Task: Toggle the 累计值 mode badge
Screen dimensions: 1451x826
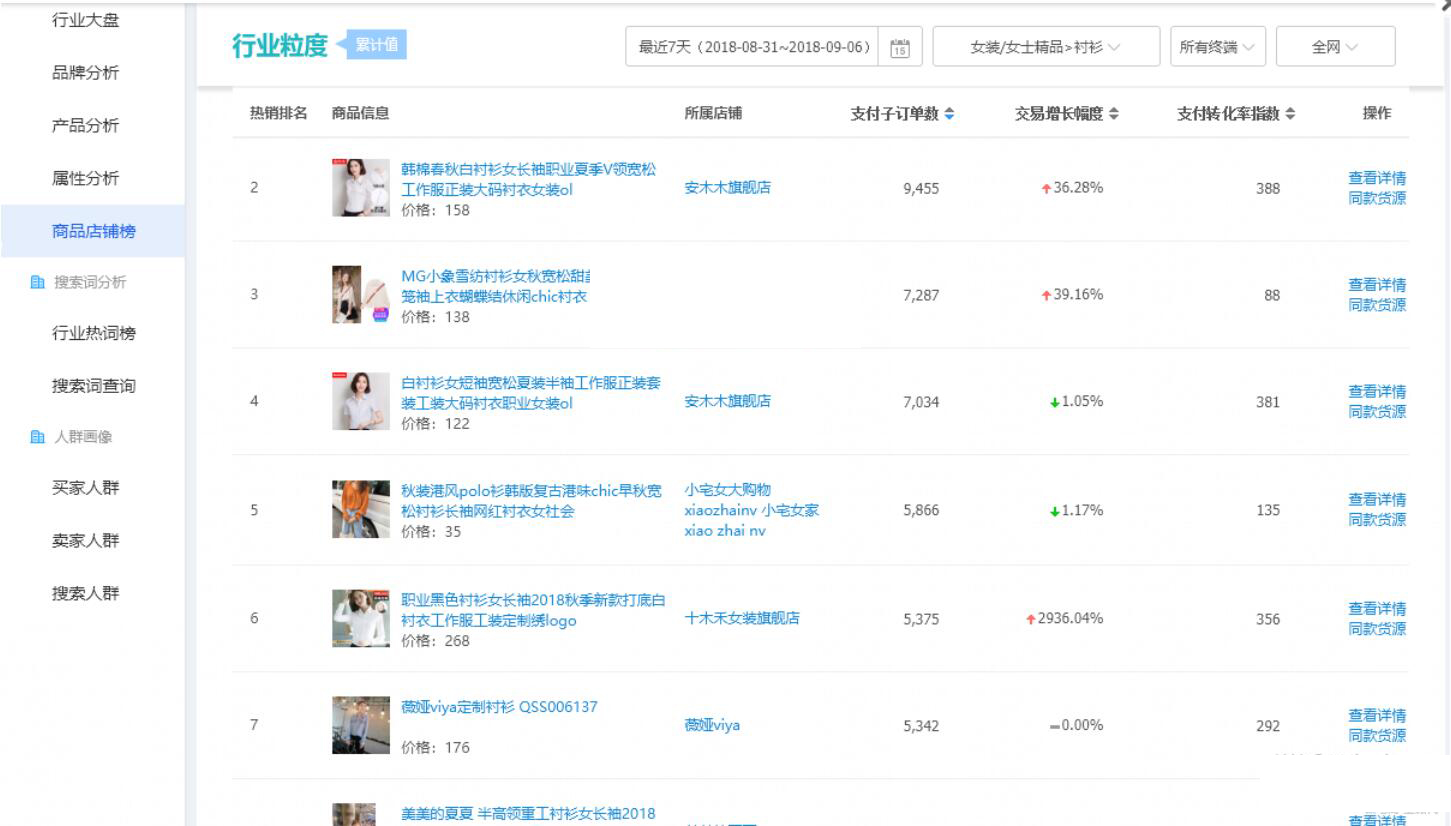Action: click(x=378, y=46)
